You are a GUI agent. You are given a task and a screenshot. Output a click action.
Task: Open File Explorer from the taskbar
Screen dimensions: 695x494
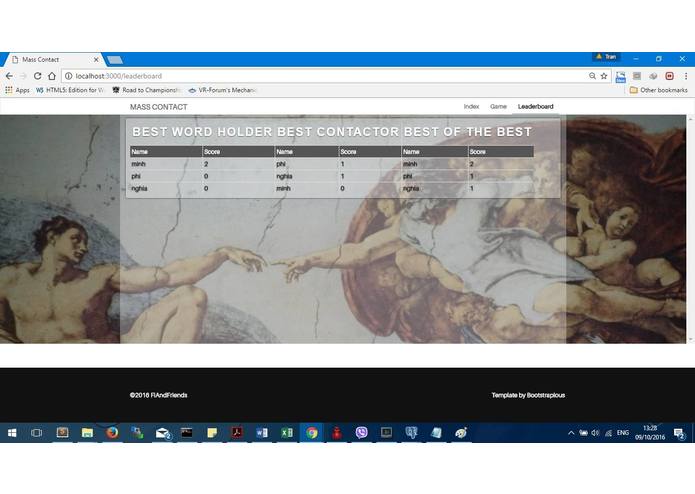87,432
